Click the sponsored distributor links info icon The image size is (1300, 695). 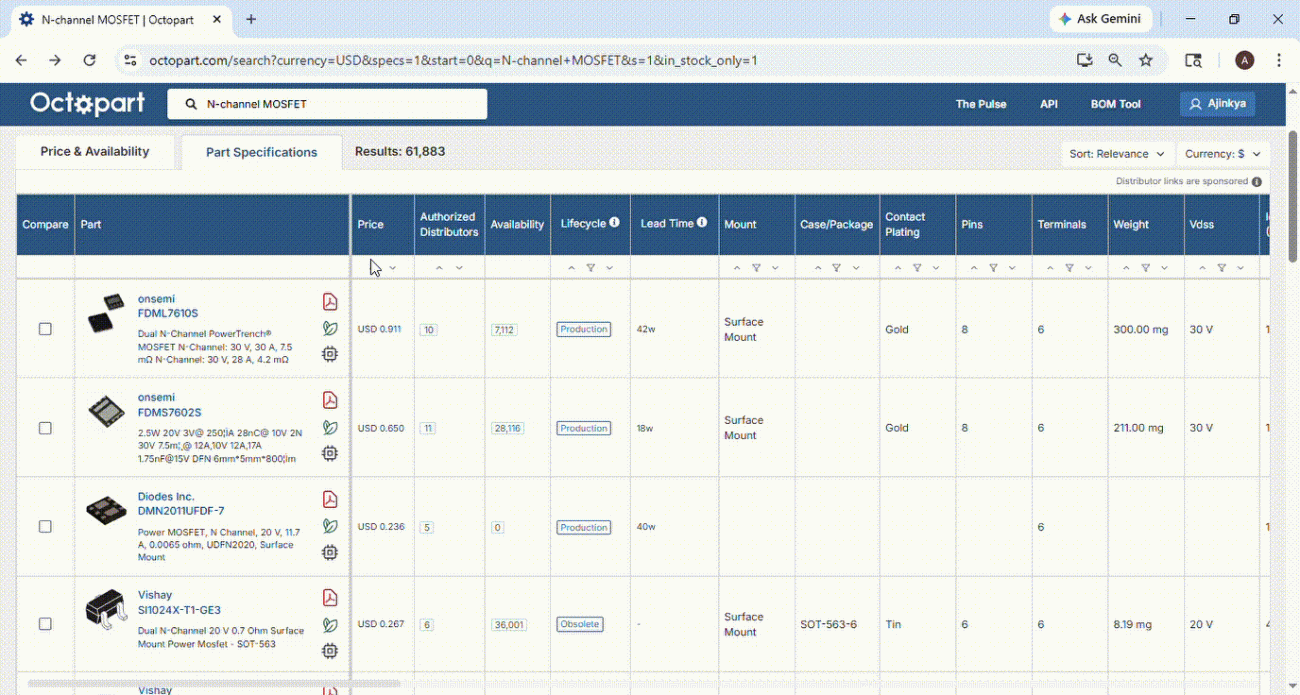tap(1257, 182)
